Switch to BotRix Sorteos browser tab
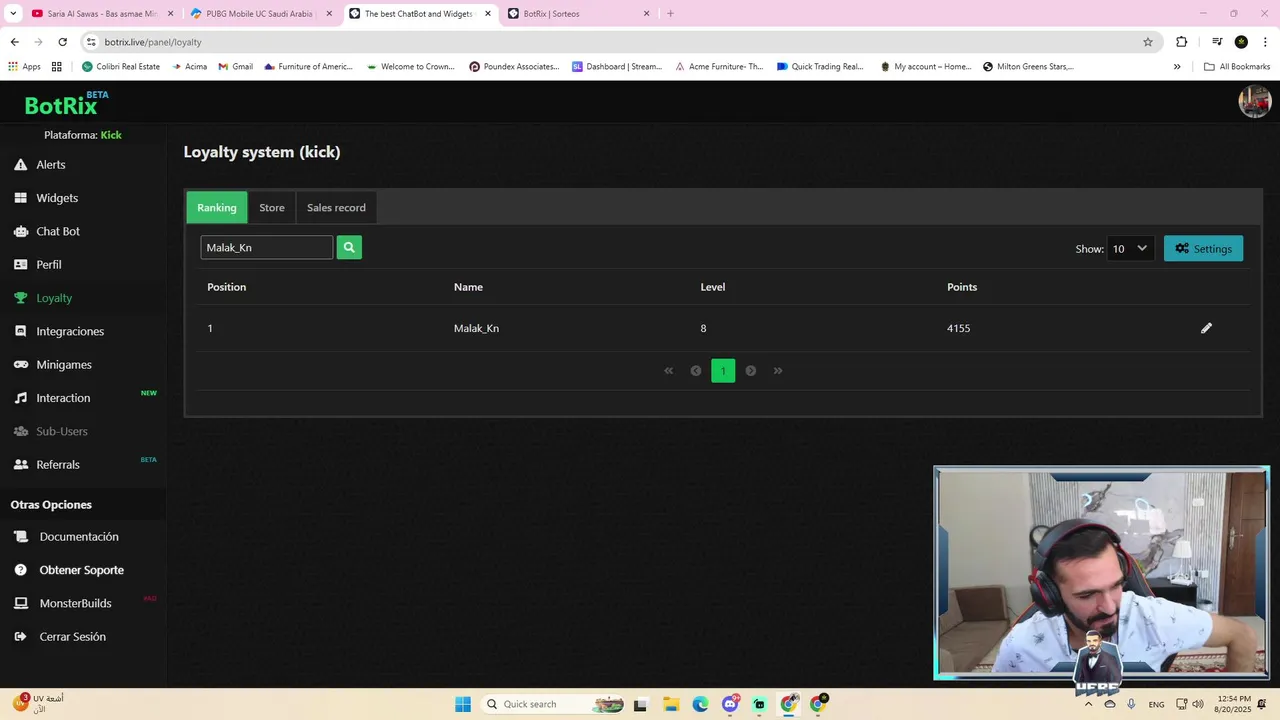1280x720 pixels. pos(578,14)
